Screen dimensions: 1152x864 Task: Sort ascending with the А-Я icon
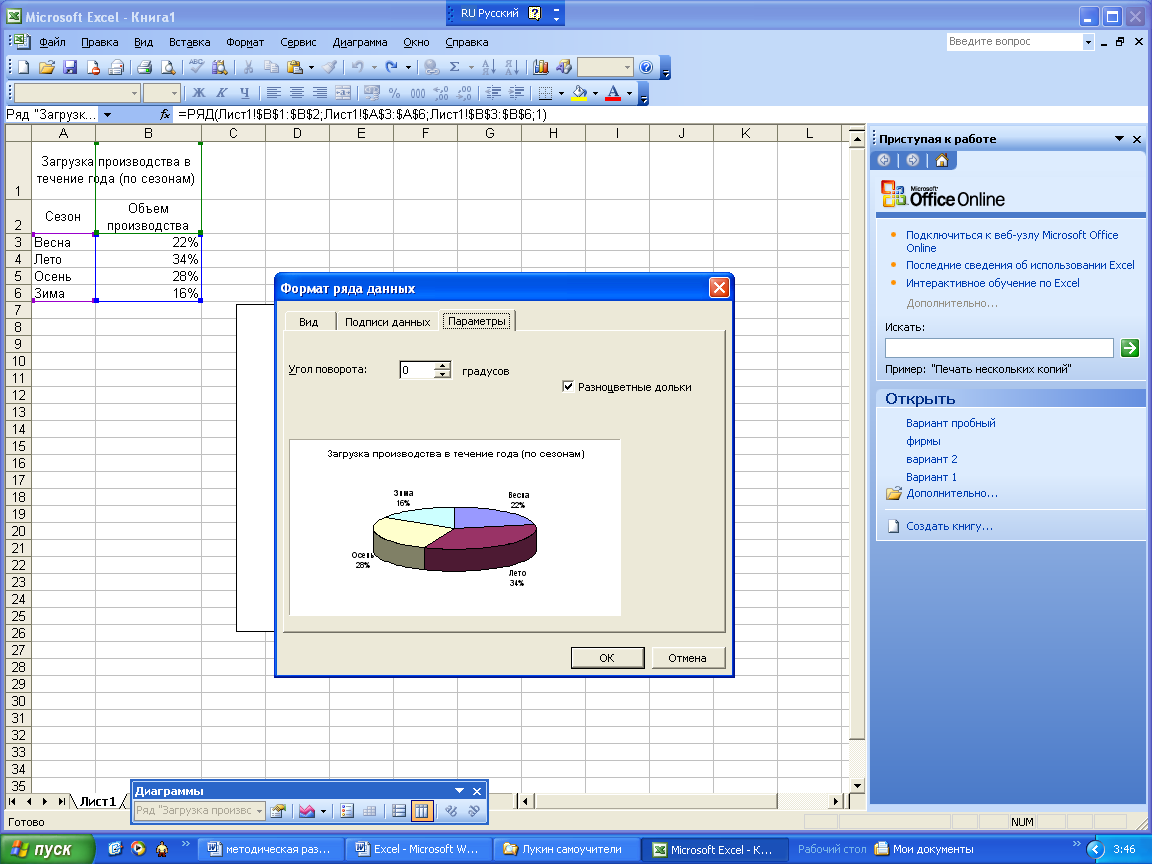click(489, 68)
